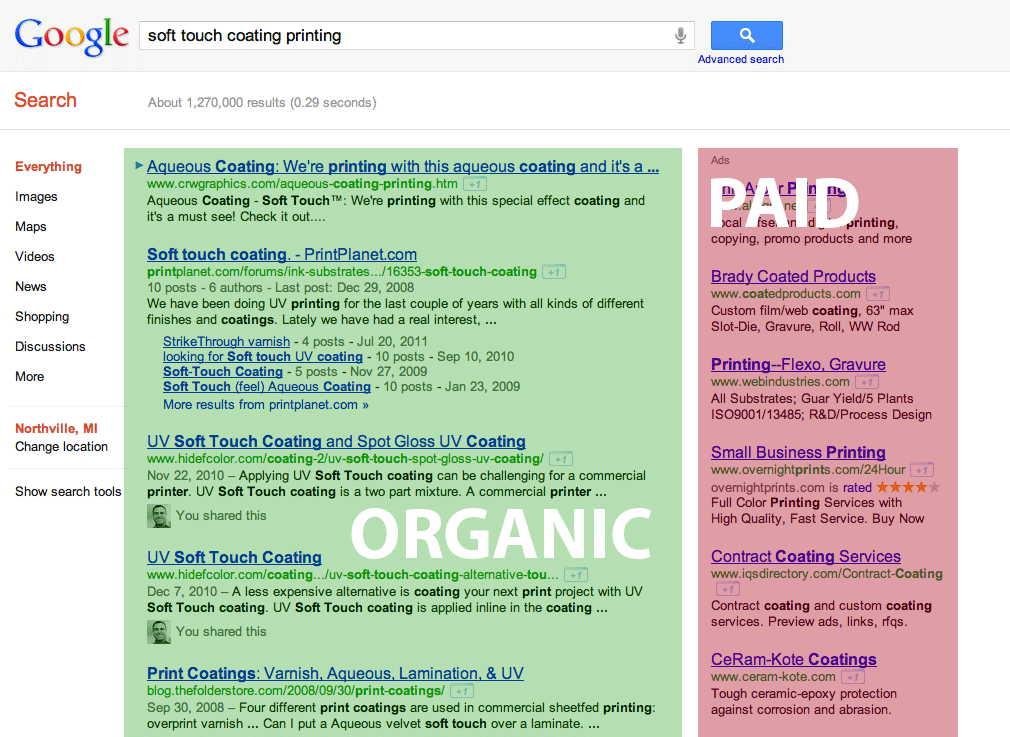Viewport: 1010px width, 737px height.
Task: Open Printing--Flexo, Gravure ad
Action: pos(798,365)
